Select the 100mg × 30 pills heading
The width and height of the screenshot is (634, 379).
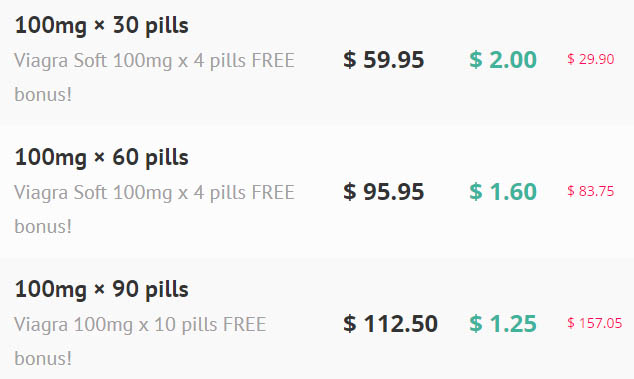pos(101,26)
